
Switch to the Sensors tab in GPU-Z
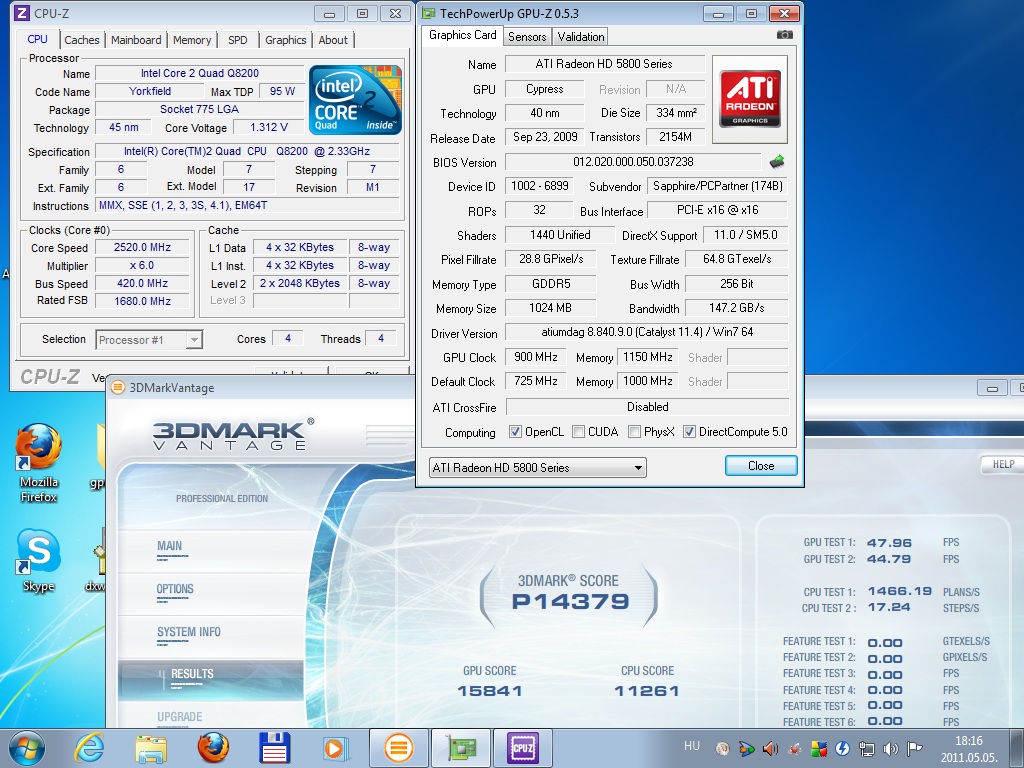tap(527, 37)
